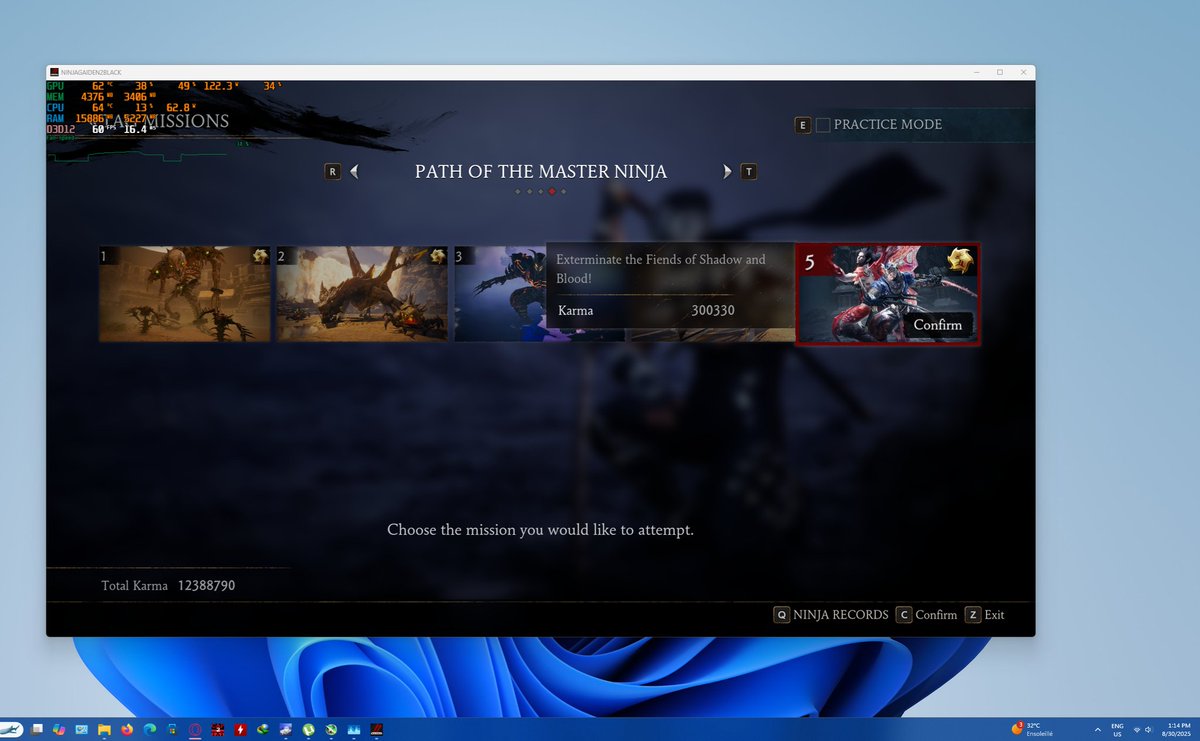Open Copilot from the taskbar
This screenshot has height=741, width=1200.
coord(59,729)
